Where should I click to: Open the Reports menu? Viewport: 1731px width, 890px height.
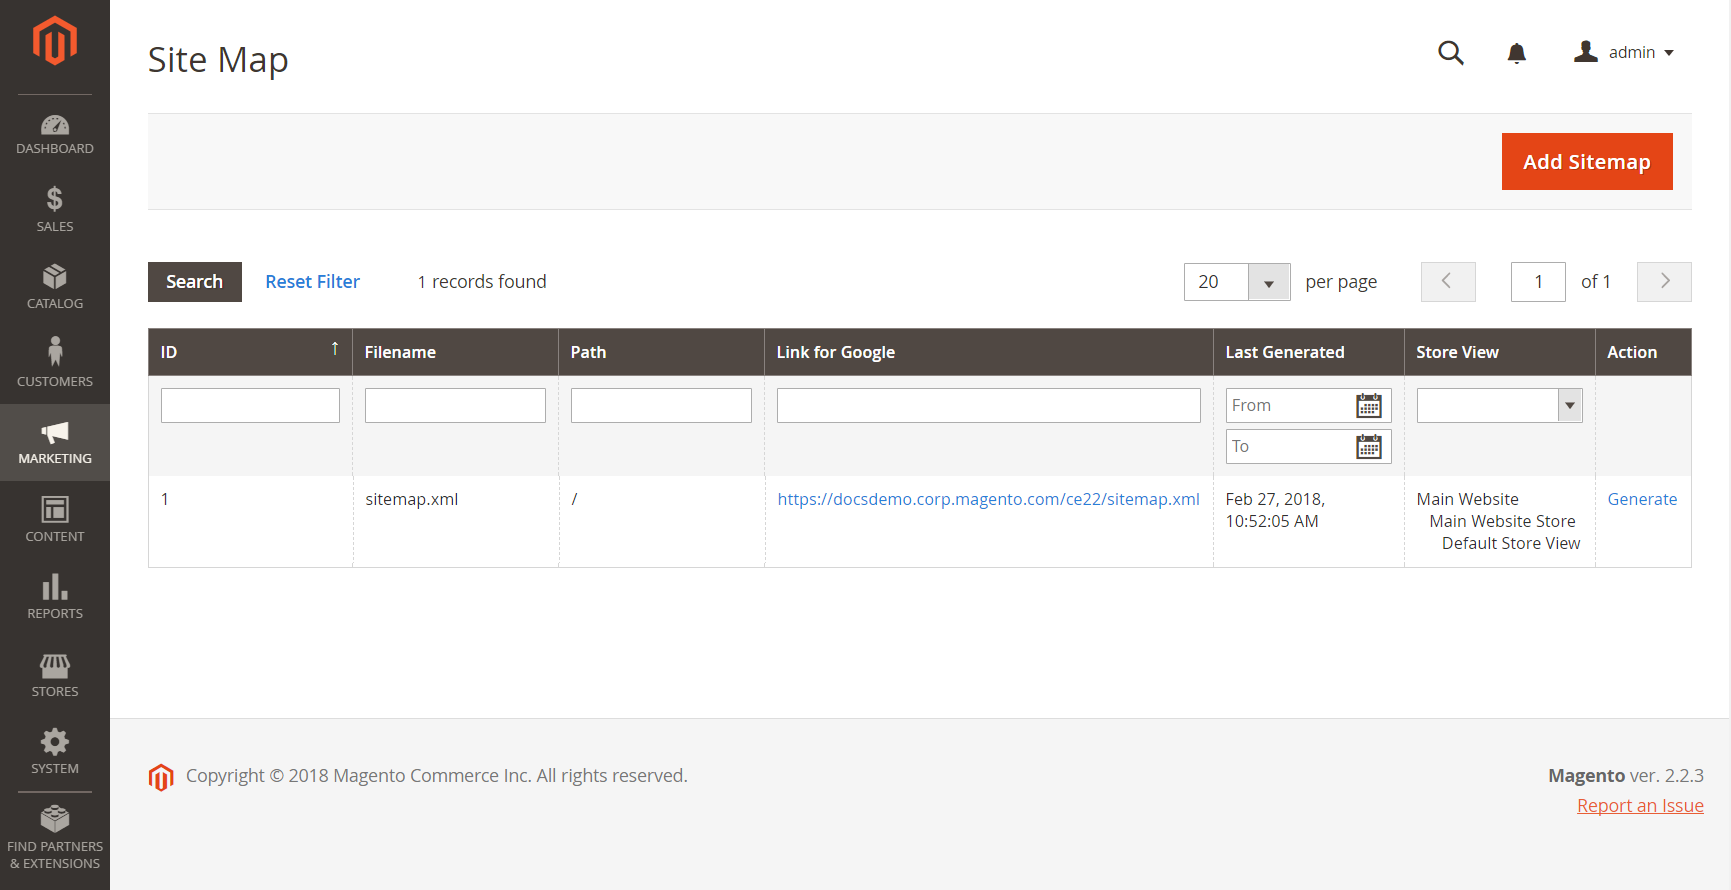[55, 597]
